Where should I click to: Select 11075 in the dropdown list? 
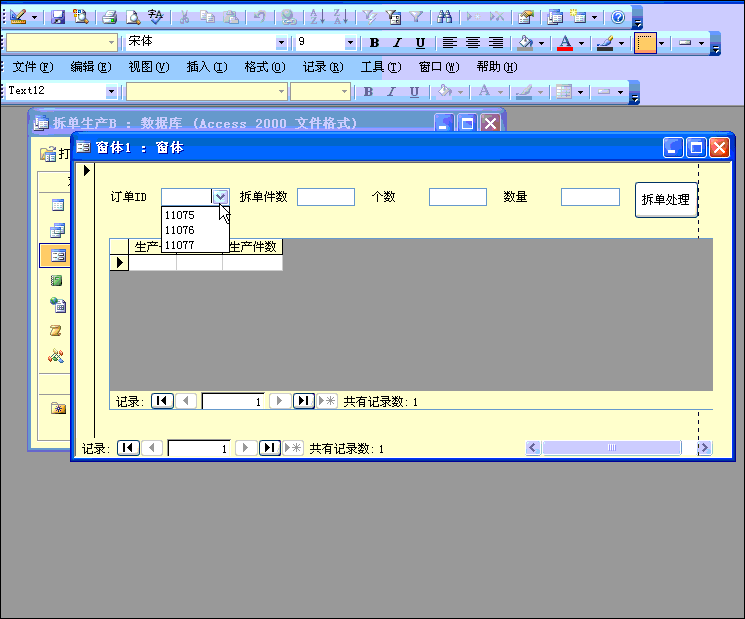(195, 215)
